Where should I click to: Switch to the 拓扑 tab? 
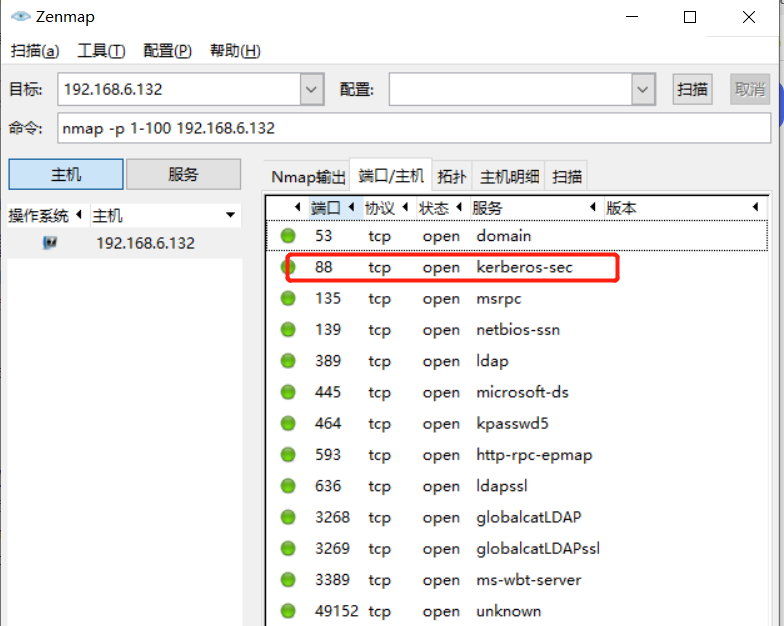pos(452,176)
